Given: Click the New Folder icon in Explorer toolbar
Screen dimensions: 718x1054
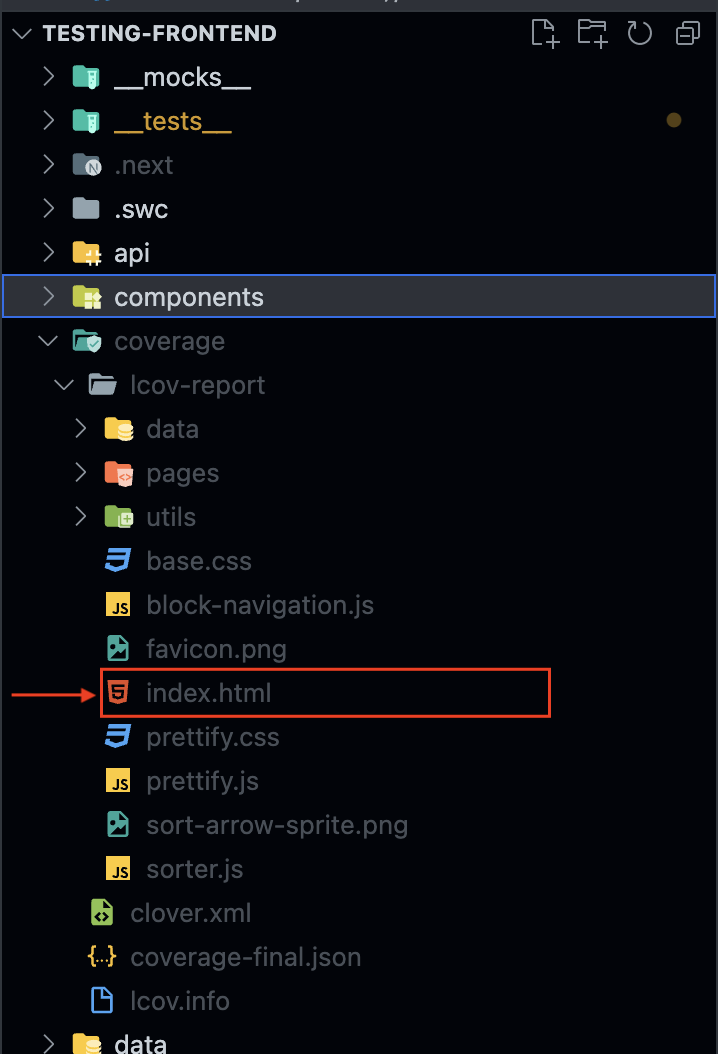Looking at the screenshot, I should [x=592, y=33].
